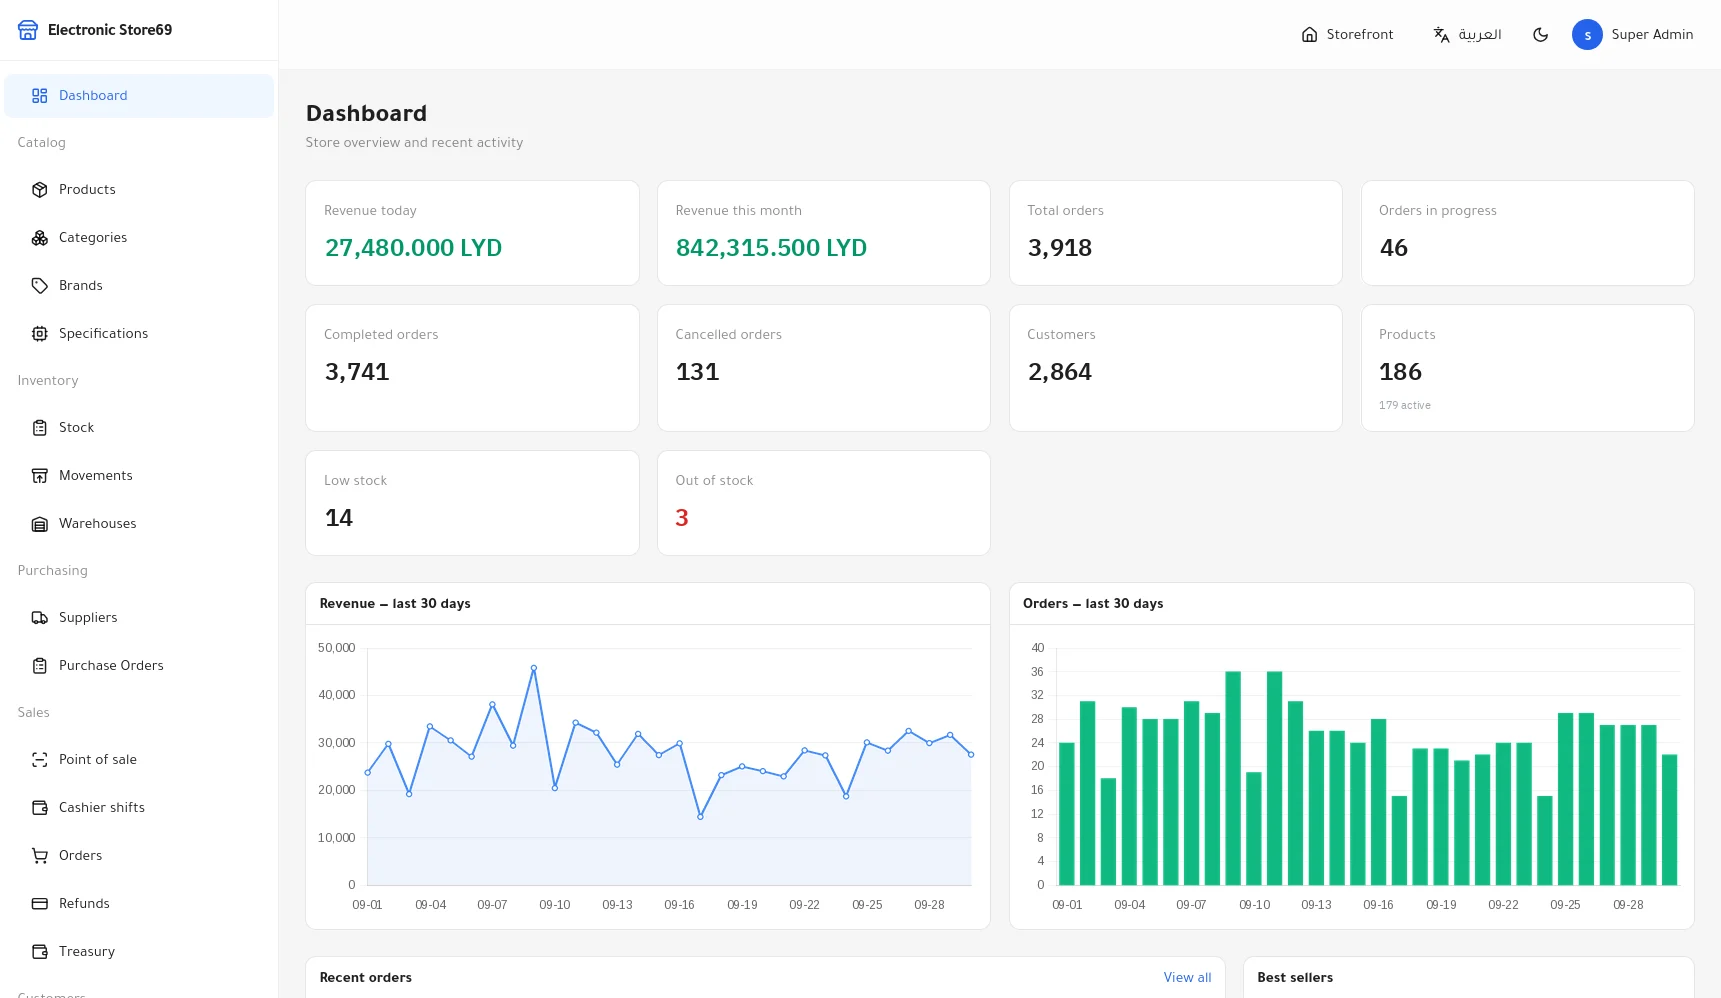This screenshot has width=1721, height=998.
Task: Select Refunds in the Sales section
Action: [x=139, y=904]
